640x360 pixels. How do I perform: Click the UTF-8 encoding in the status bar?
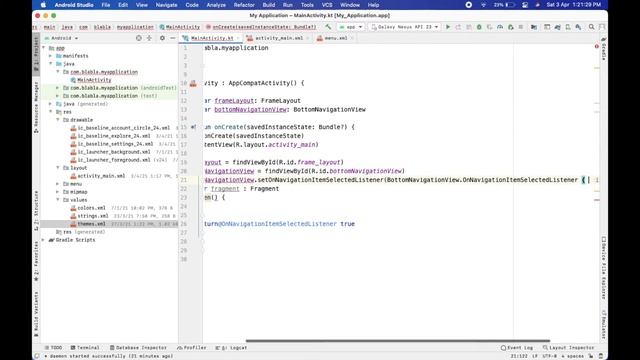tap(549, 356)
